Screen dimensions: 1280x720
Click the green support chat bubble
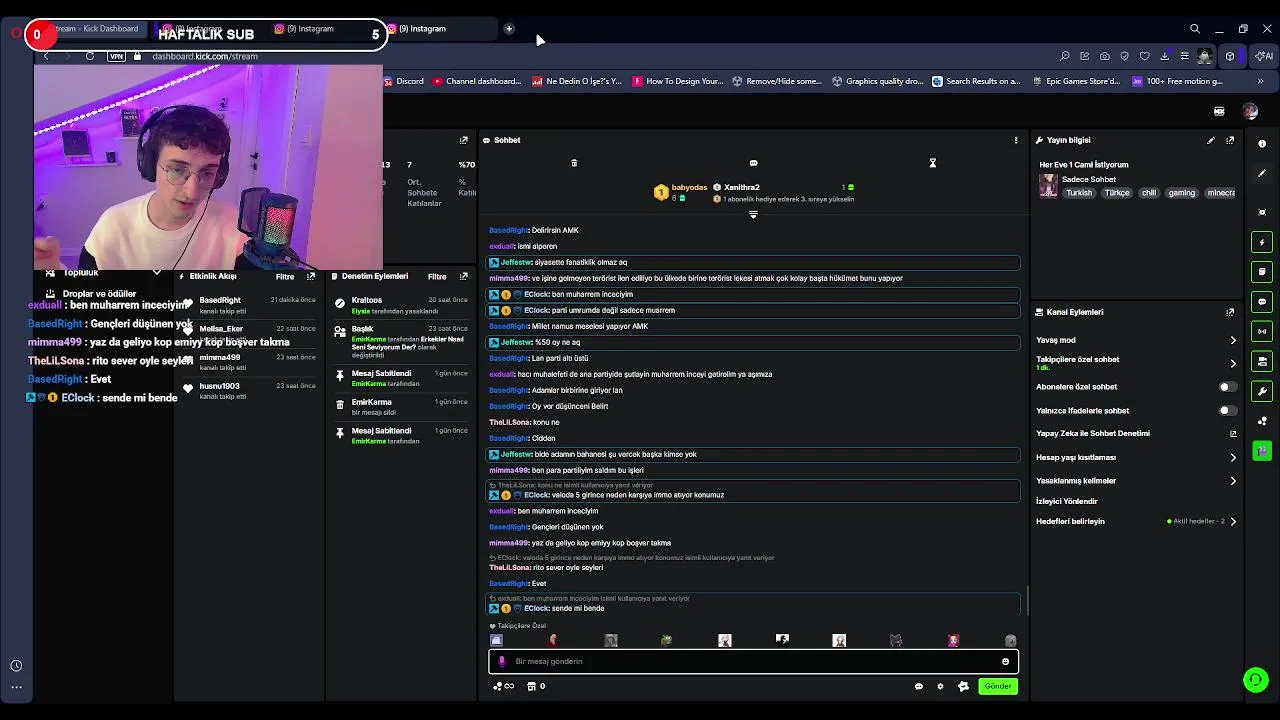[1255, 680]
